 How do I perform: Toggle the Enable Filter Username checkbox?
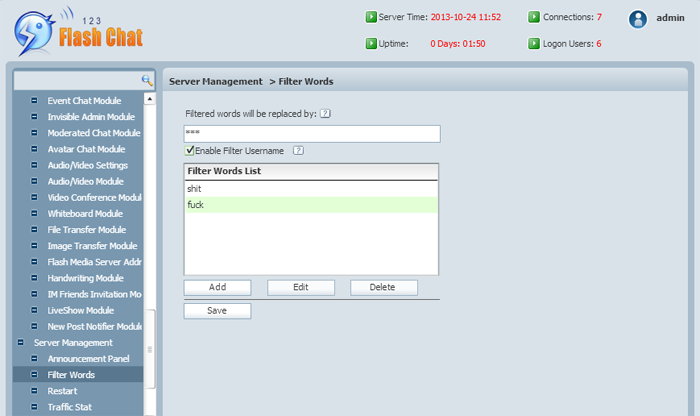190,150
